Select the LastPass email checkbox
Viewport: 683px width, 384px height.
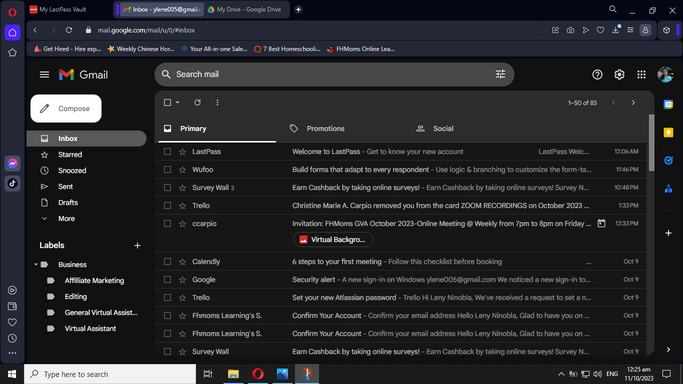[x=167, y=152]
